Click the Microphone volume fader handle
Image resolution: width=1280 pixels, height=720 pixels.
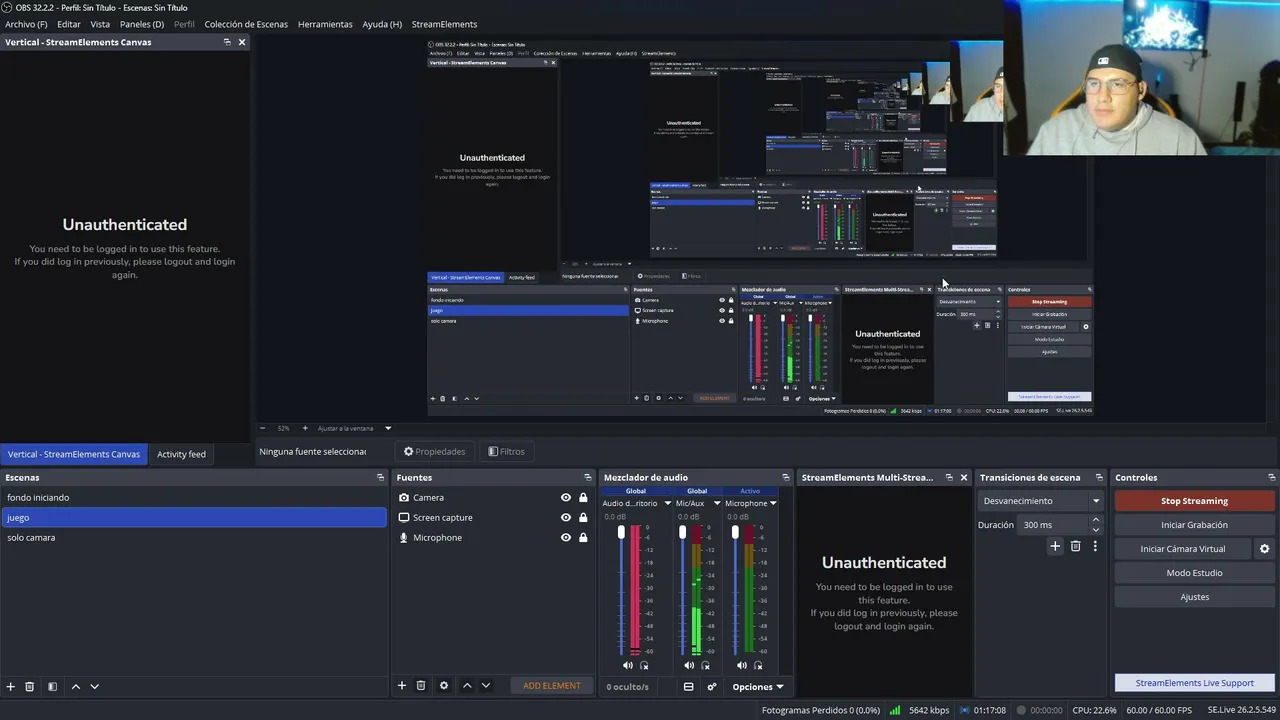point(735,533)
